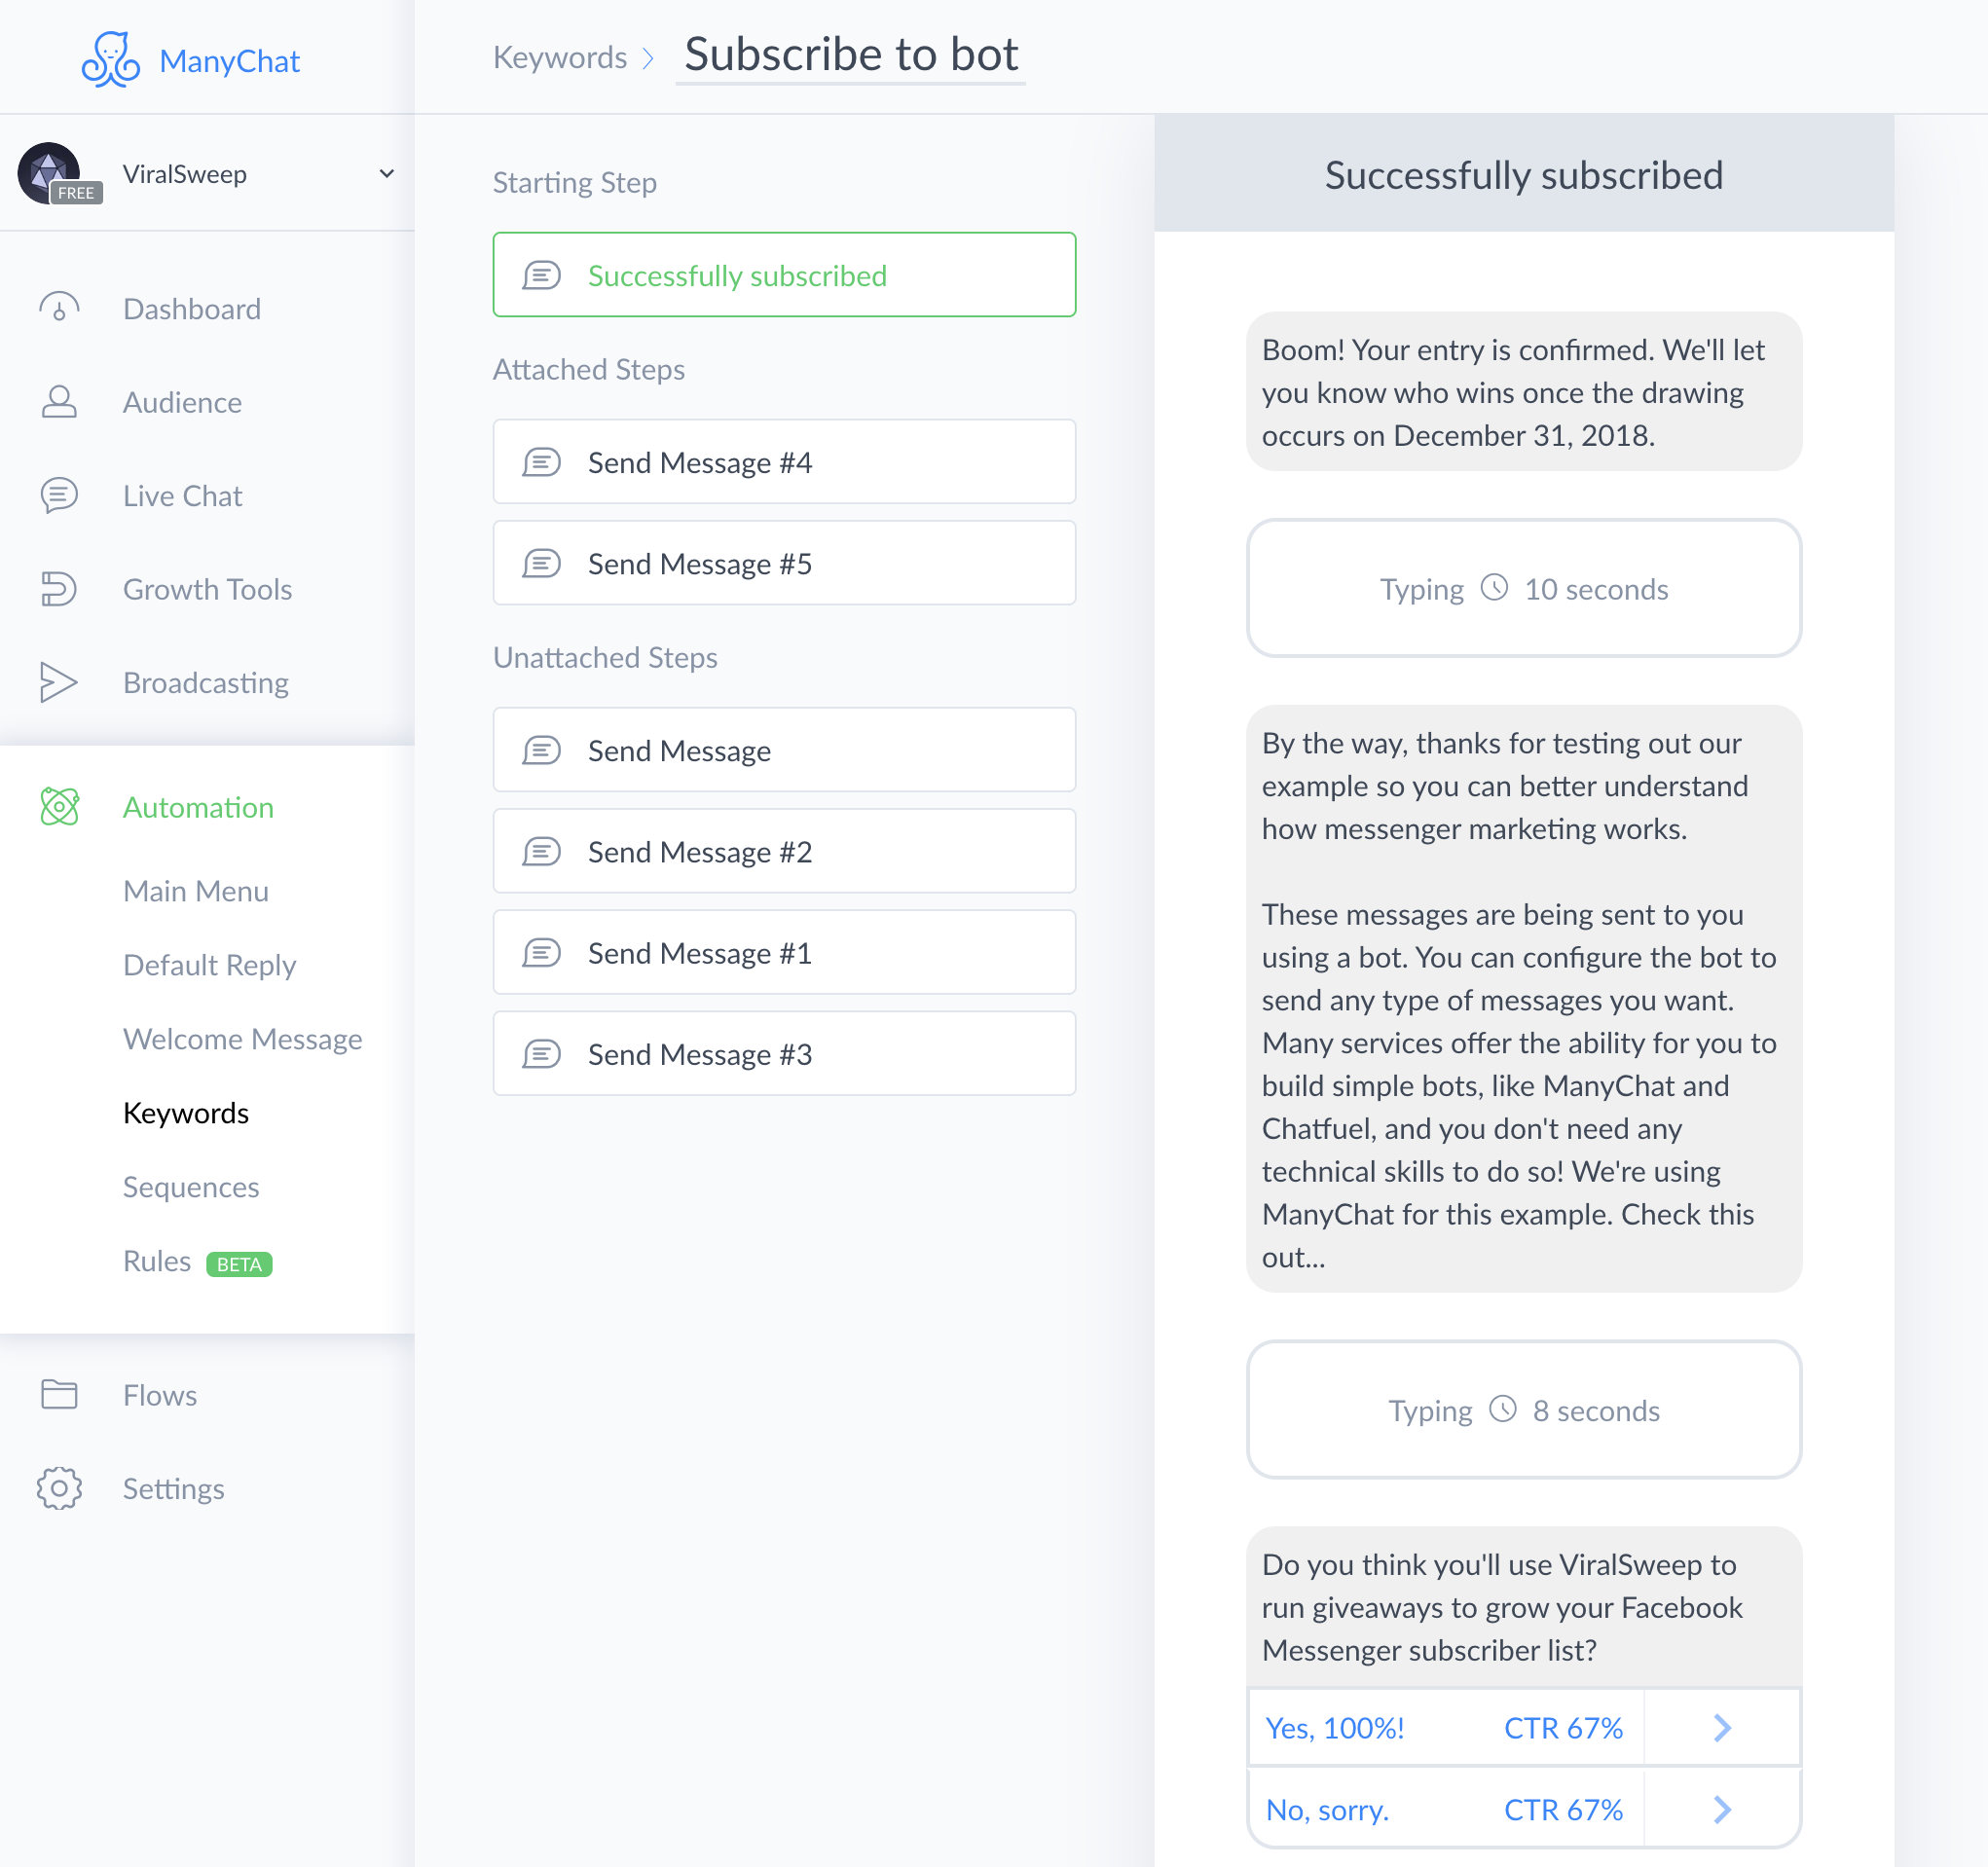
Task: Open Dashboard via its gauge icon
Action: coord(59,308)
